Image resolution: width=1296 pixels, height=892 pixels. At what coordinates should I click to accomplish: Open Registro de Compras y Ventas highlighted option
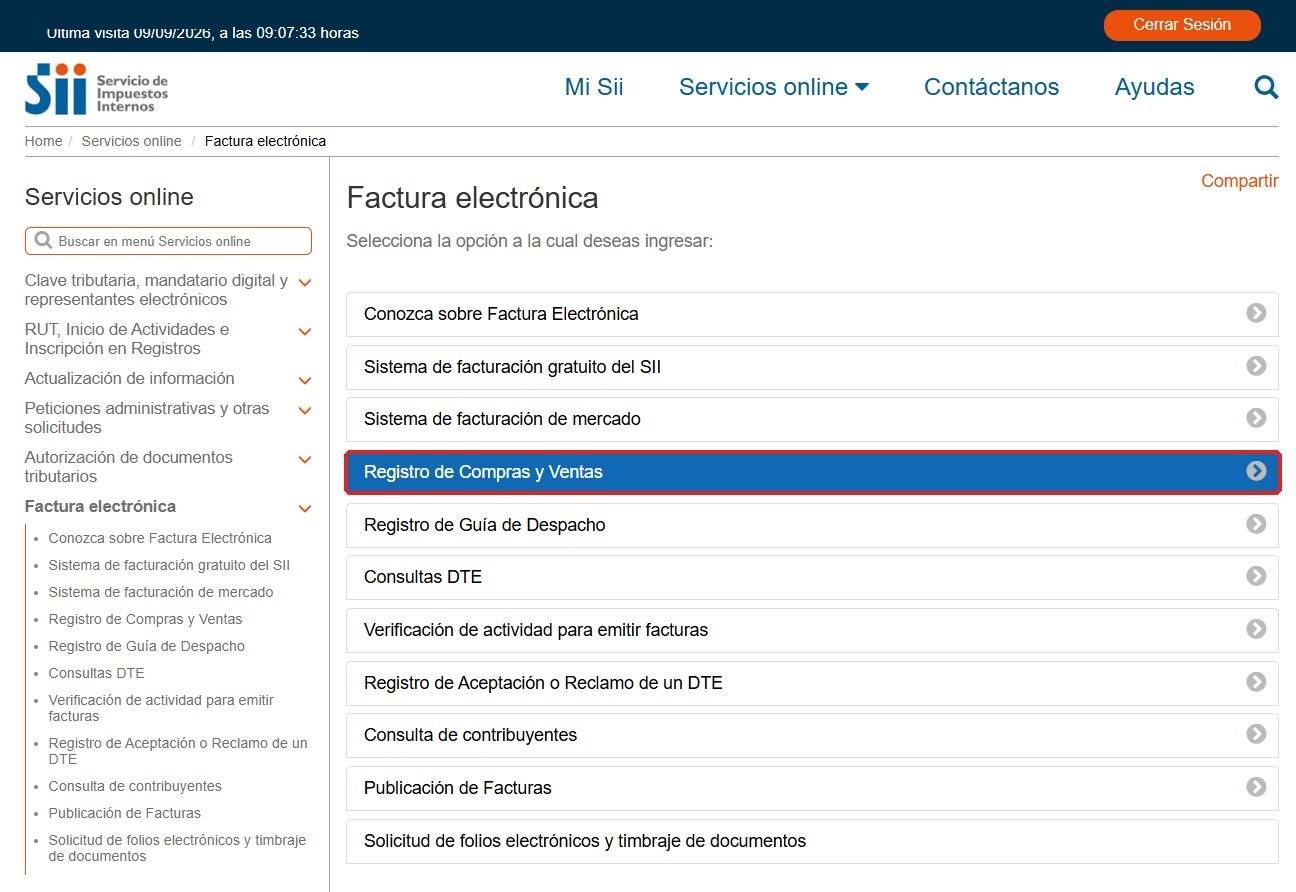click(812, 472)
